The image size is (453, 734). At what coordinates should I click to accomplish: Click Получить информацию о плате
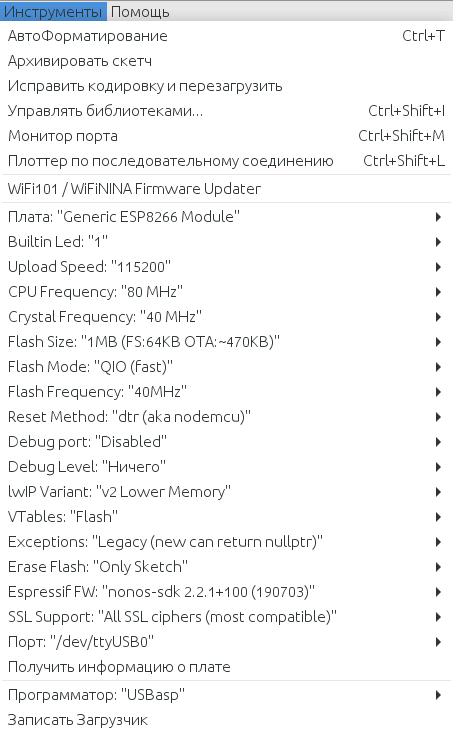pos(226,667)
